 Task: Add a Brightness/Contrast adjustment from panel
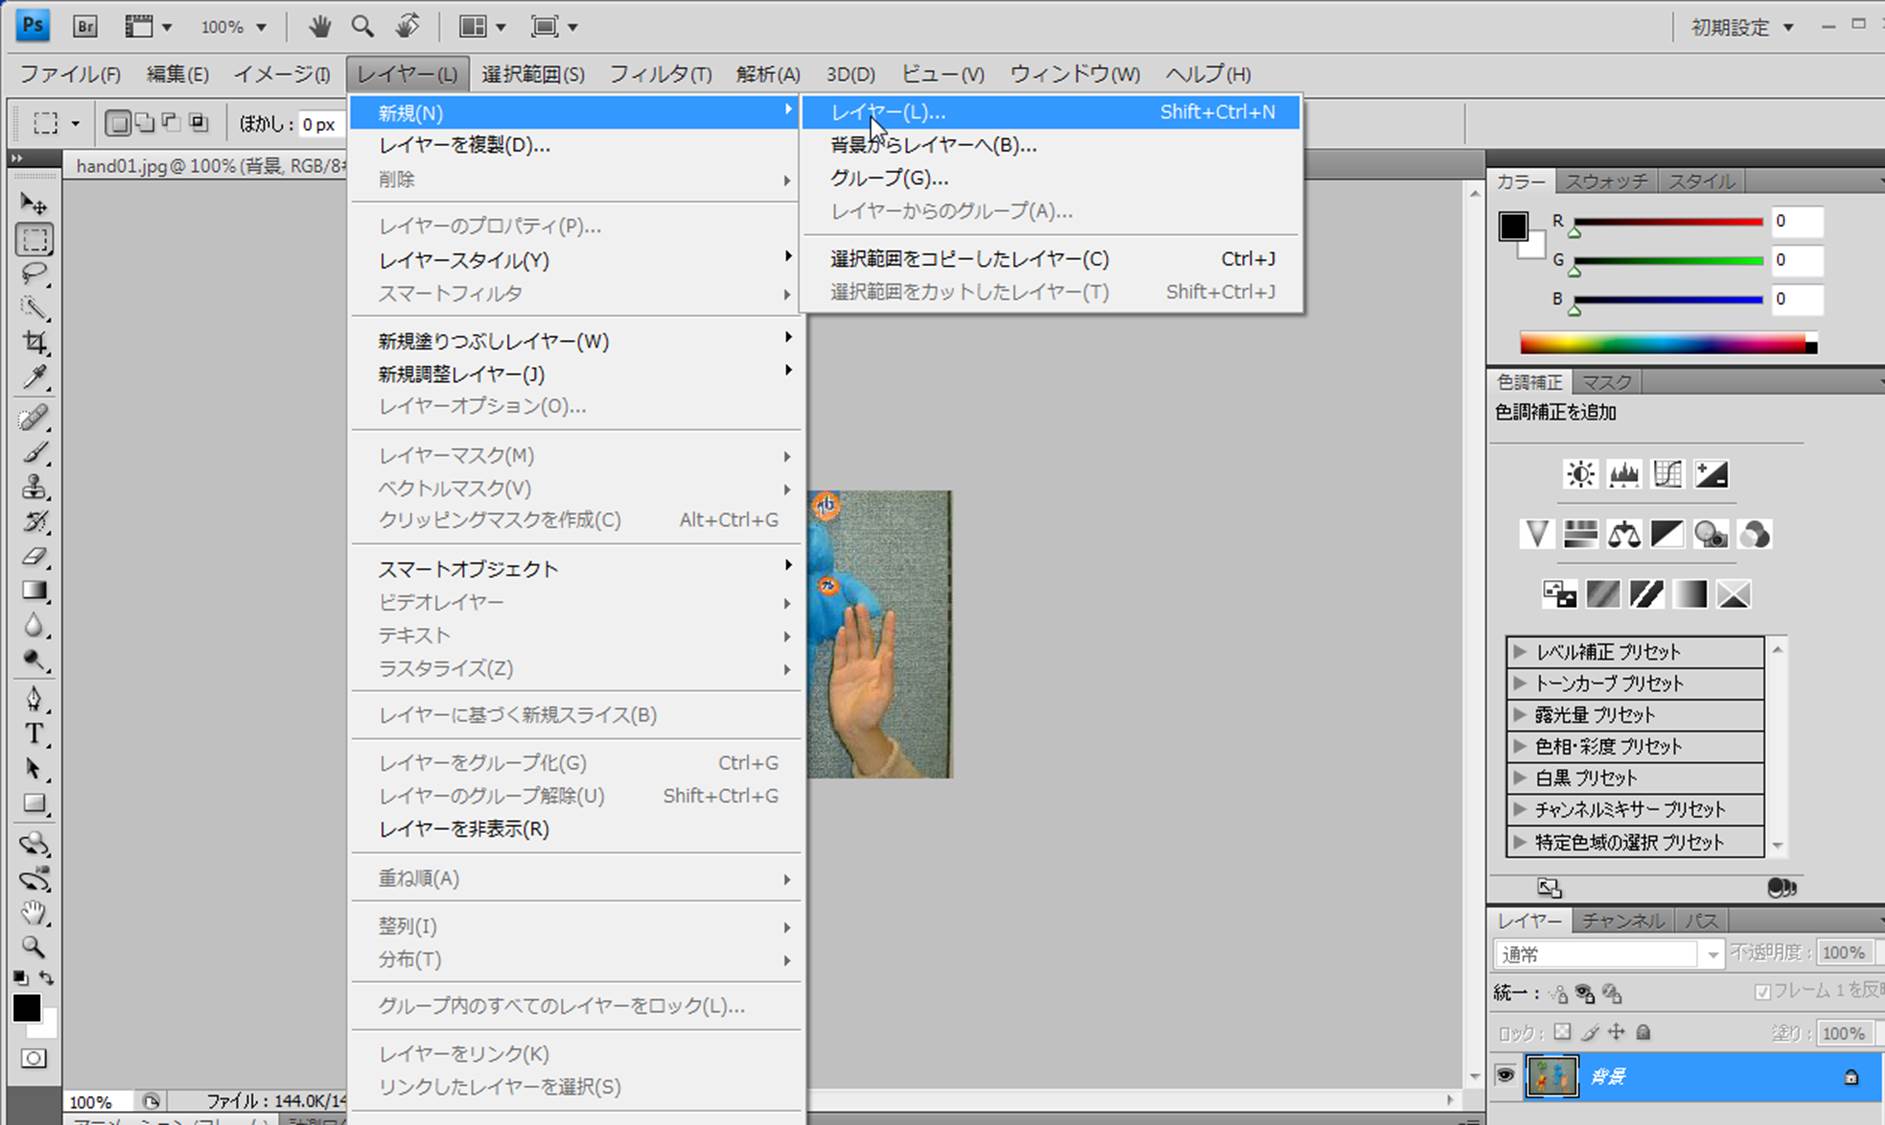(x=1580, y=474)
